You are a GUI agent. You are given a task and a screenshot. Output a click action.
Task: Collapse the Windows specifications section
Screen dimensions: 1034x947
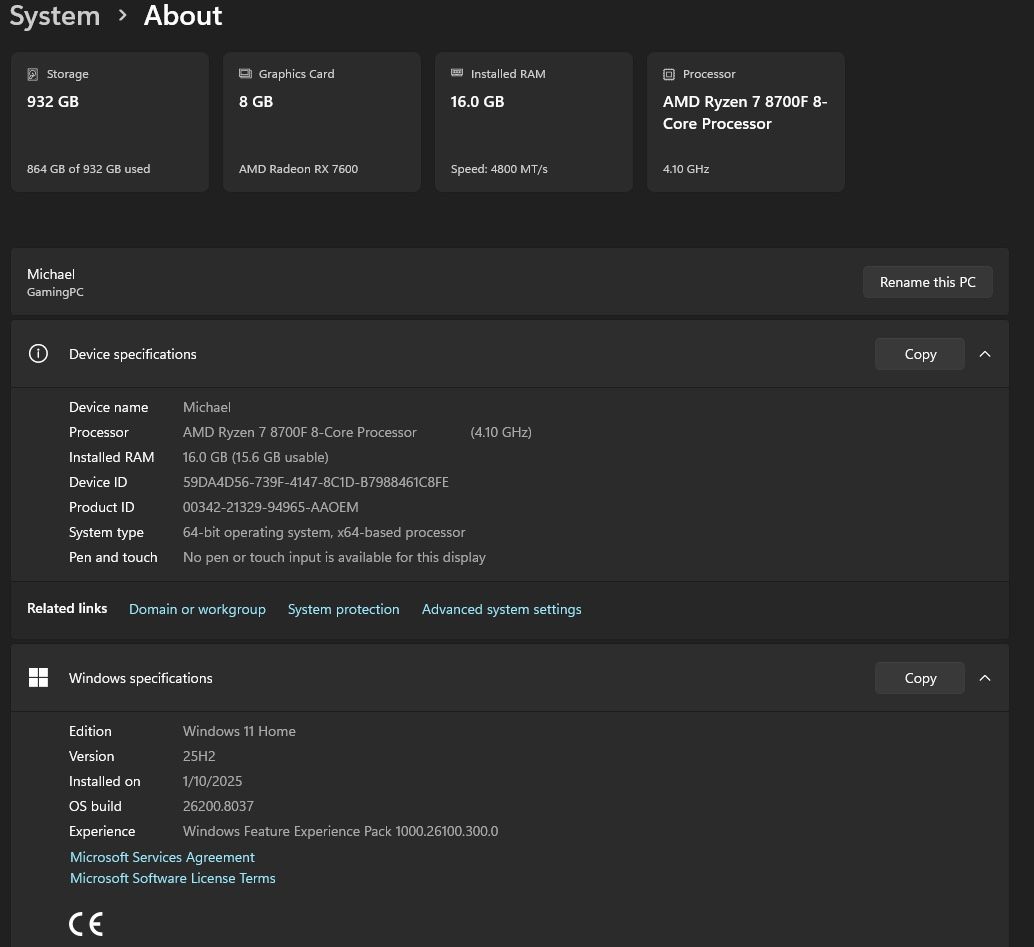click(x=985, y=678)
